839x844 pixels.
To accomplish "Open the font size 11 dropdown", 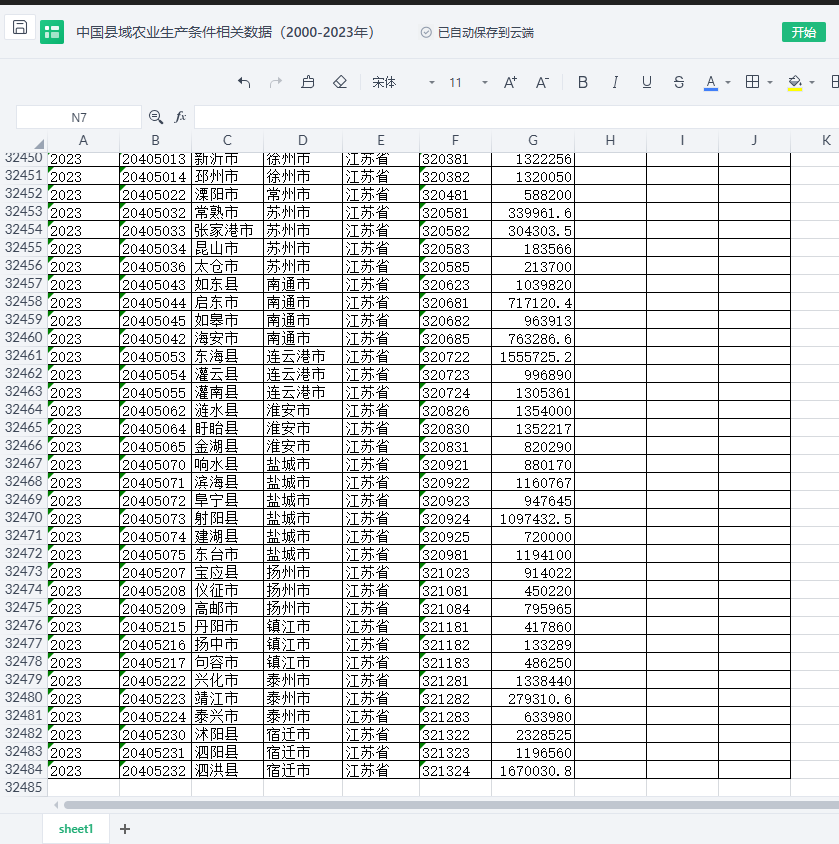I will coord(468,82).
